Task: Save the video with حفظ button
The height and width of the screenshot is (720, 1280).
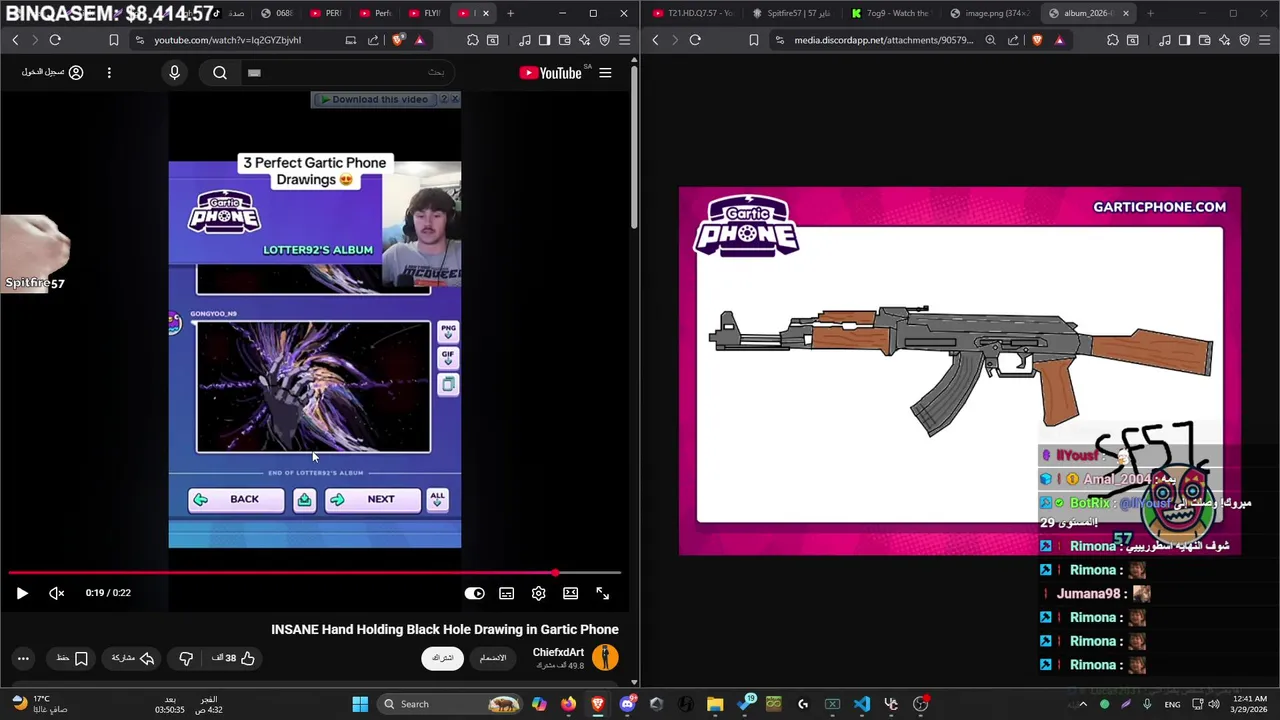Action: pyautogui.click(x=72, y=658)
